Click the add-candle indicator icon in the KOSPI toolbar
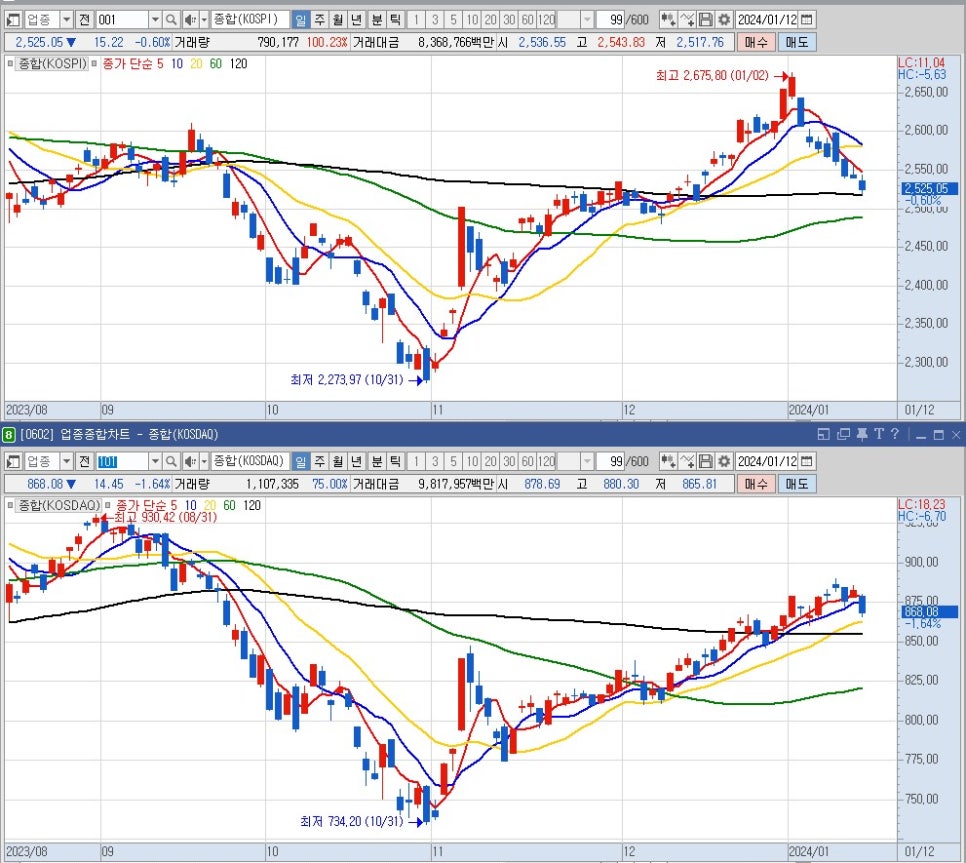 668,20
